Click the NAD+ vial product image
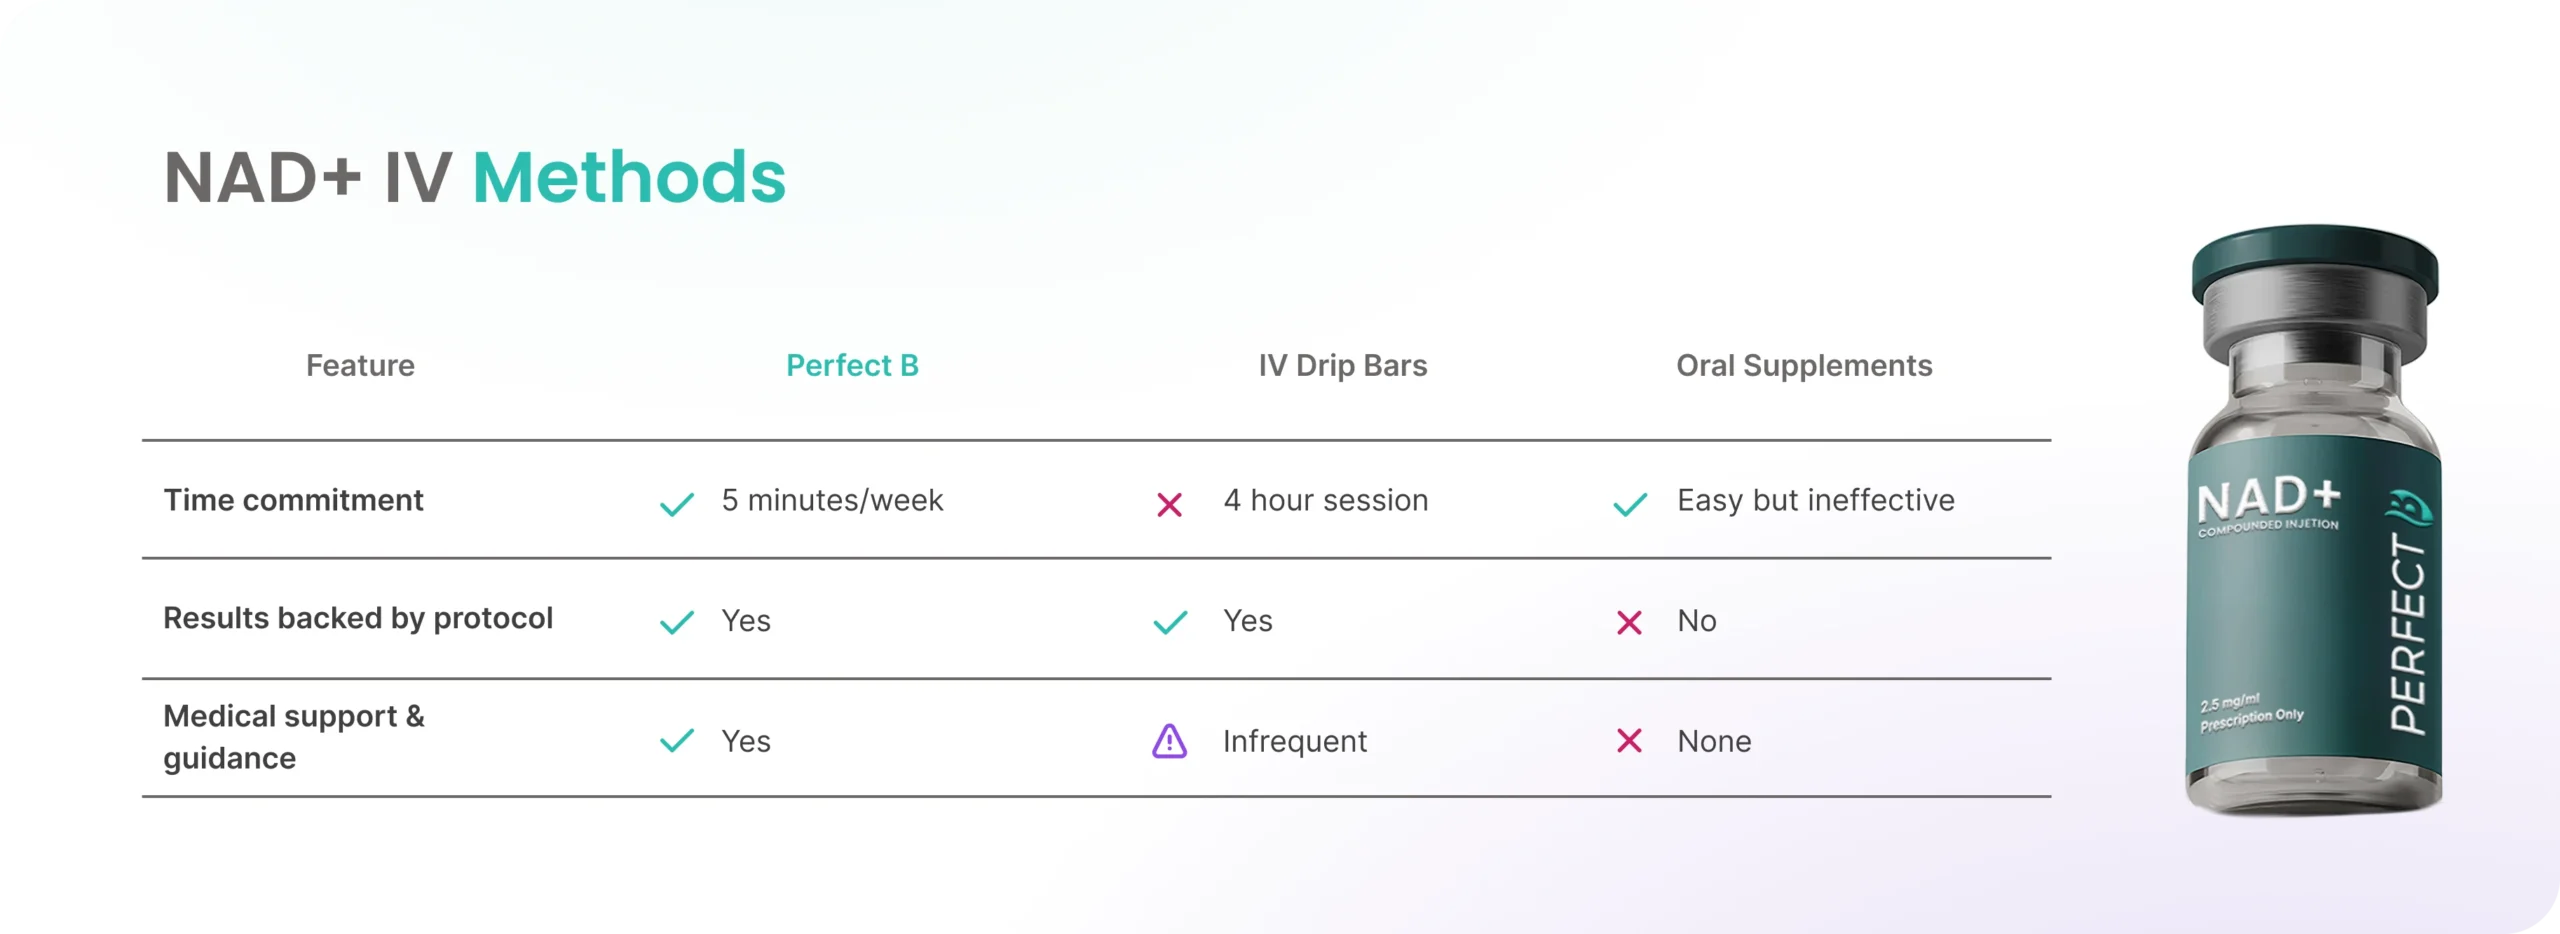 (x=2314, y=520)
